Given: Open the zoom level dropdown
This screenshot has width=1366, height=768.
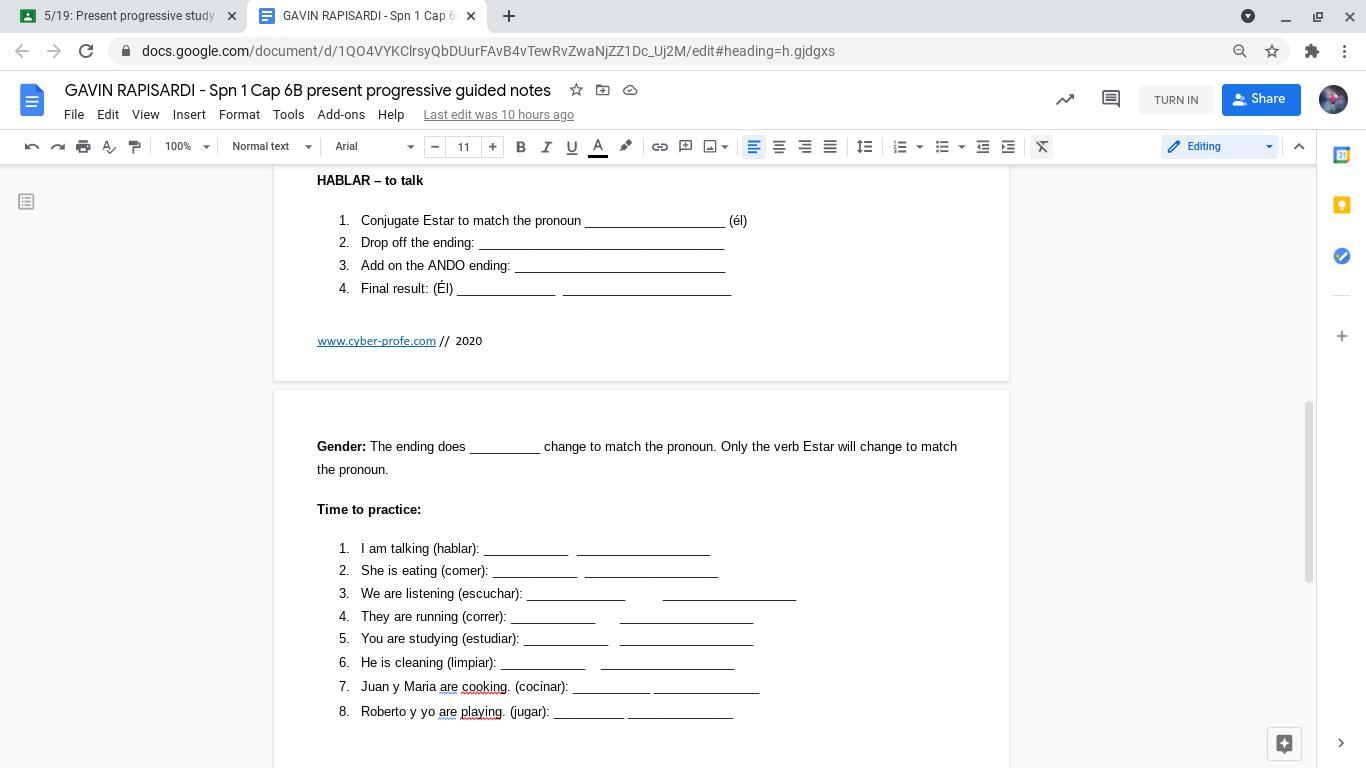Looking at the screenshot, I should pyautogui.click(x=188, y=147).
